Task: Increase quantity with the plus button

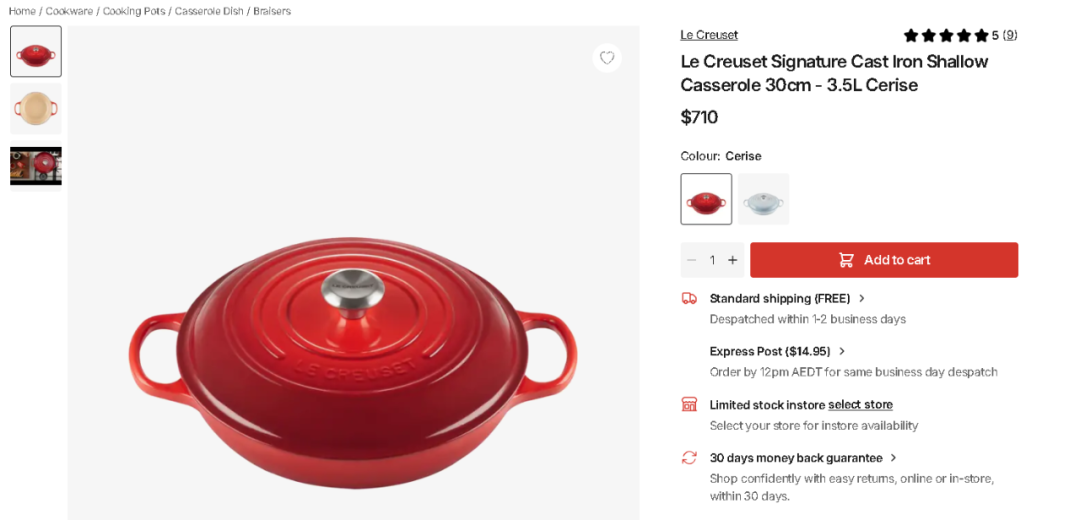Action: [x=733, y=260]
